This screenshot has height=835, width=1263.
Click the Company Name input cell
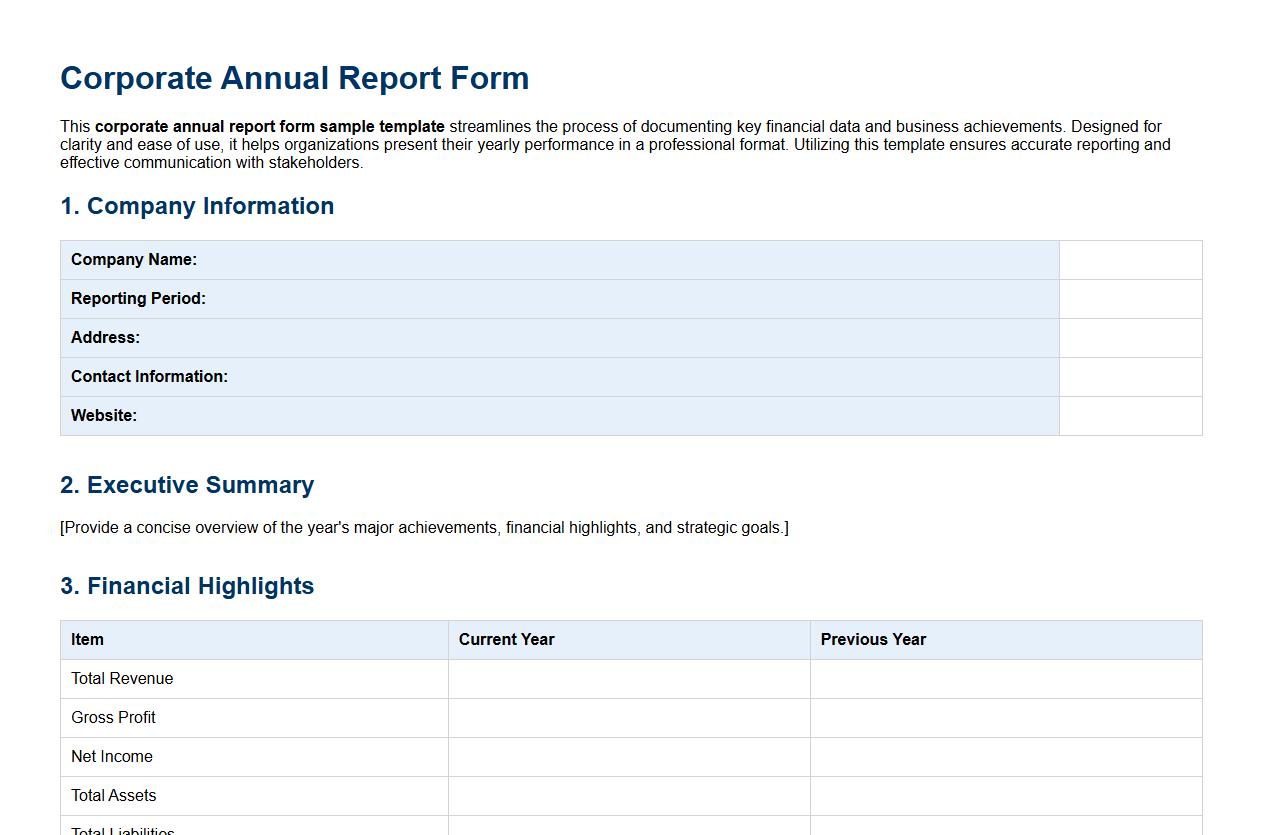[1130, 259]
